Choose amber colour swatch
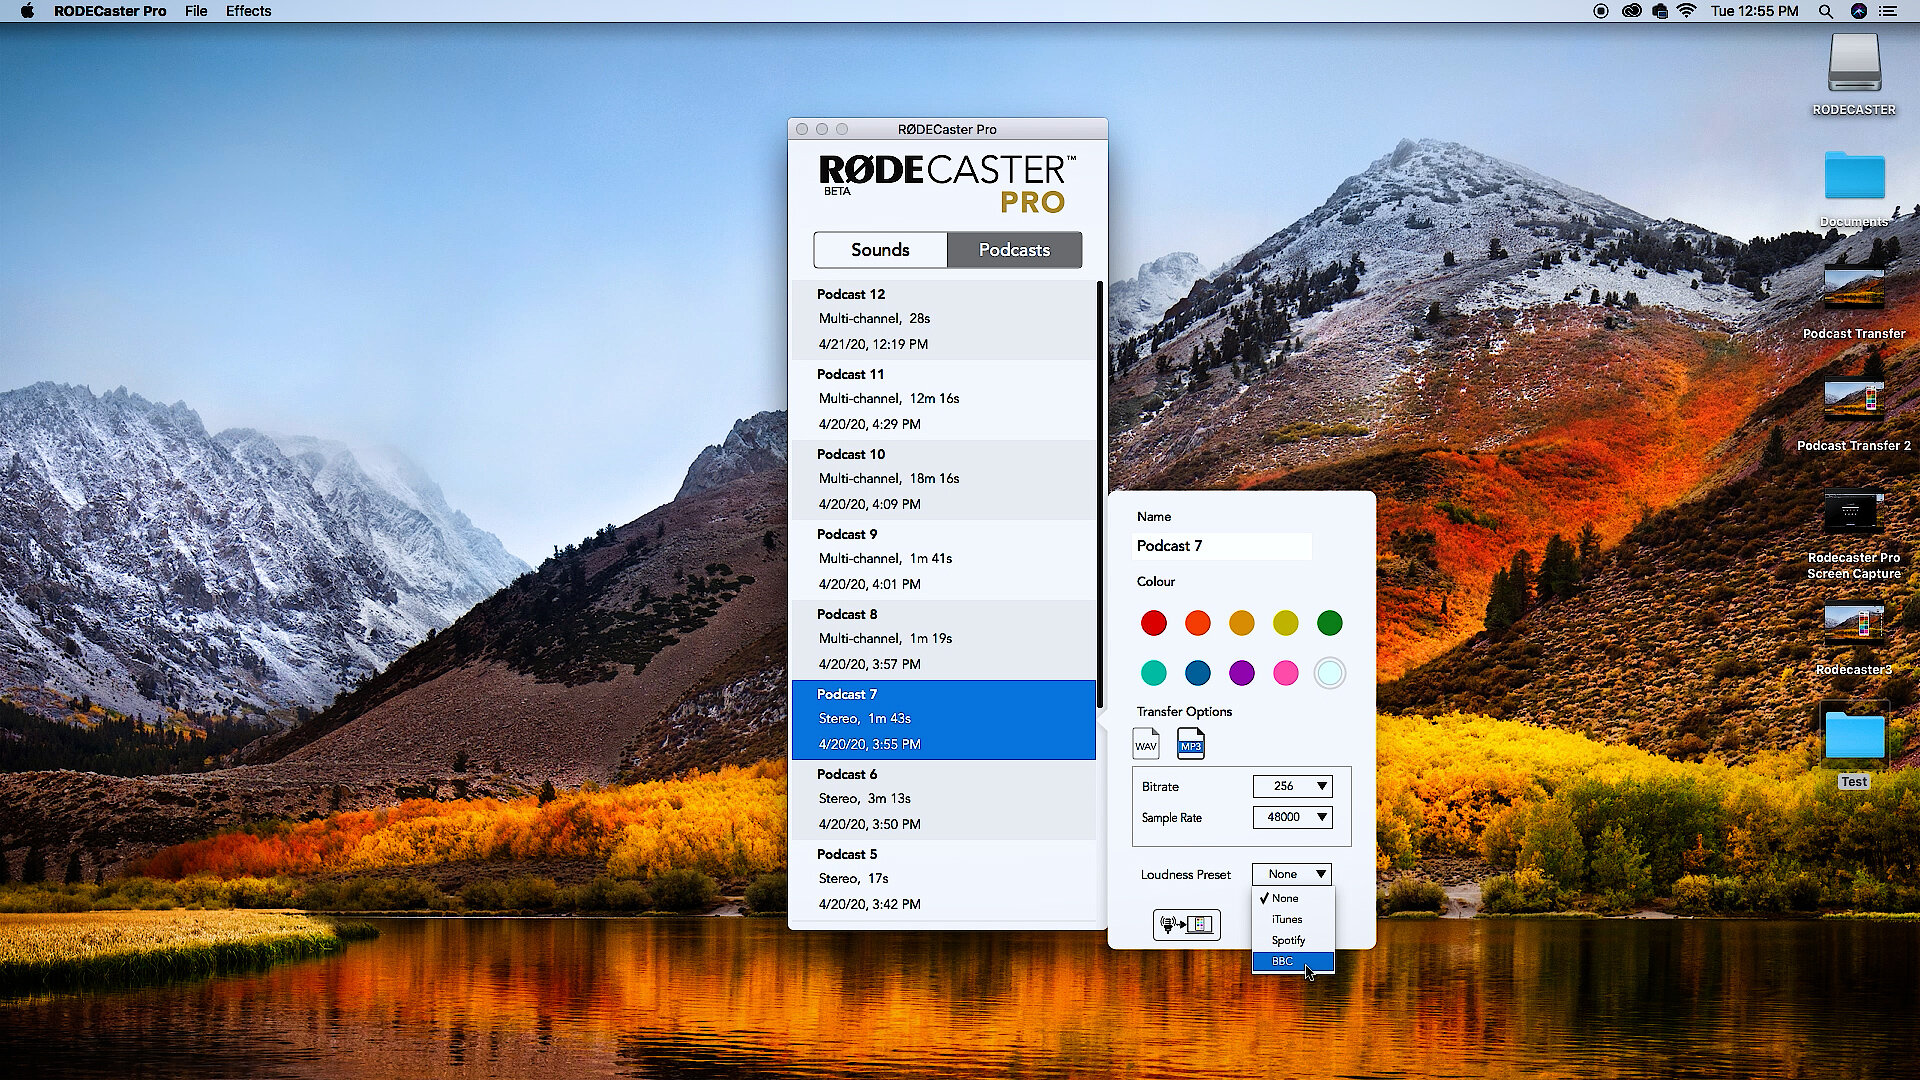 click(x=1242, y=623)
